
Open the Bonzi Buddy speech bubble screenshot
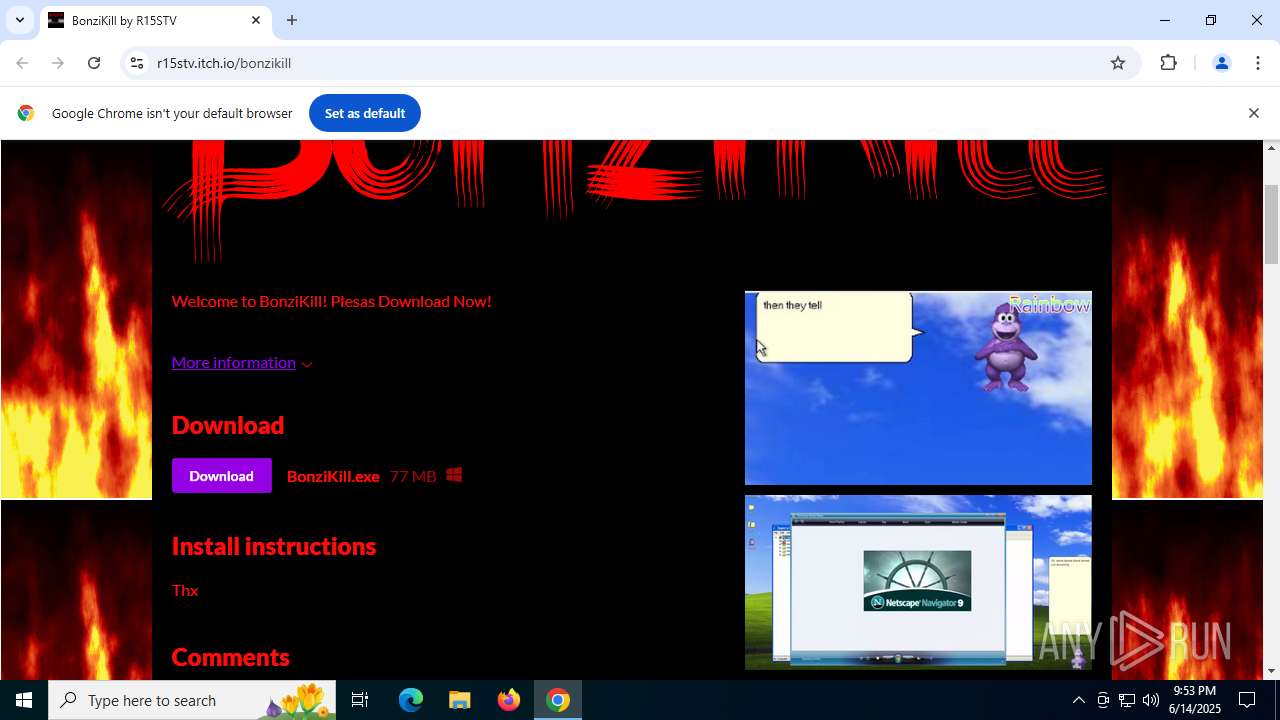tap(918, 388)
